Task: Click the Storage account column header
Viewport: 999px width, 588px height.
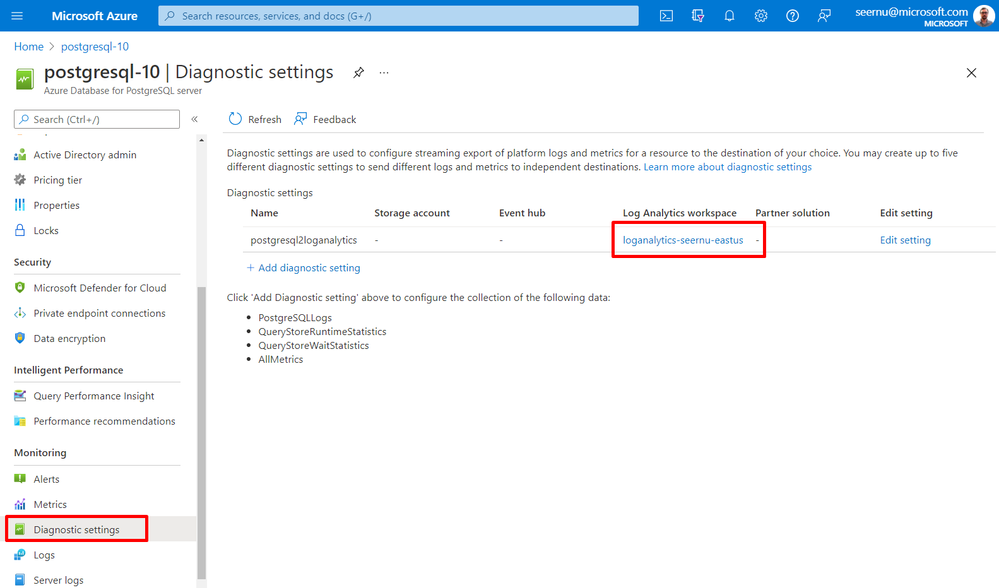Action: click(412, 213)
